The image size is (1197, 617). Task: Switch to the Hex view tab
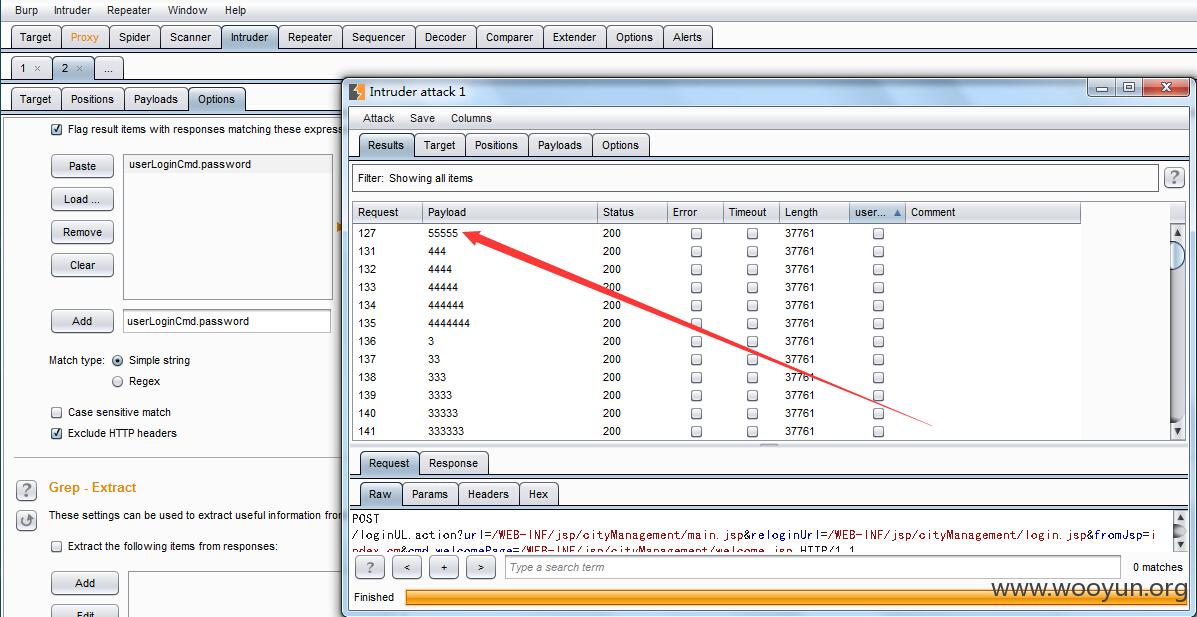[x=538, y=494]
